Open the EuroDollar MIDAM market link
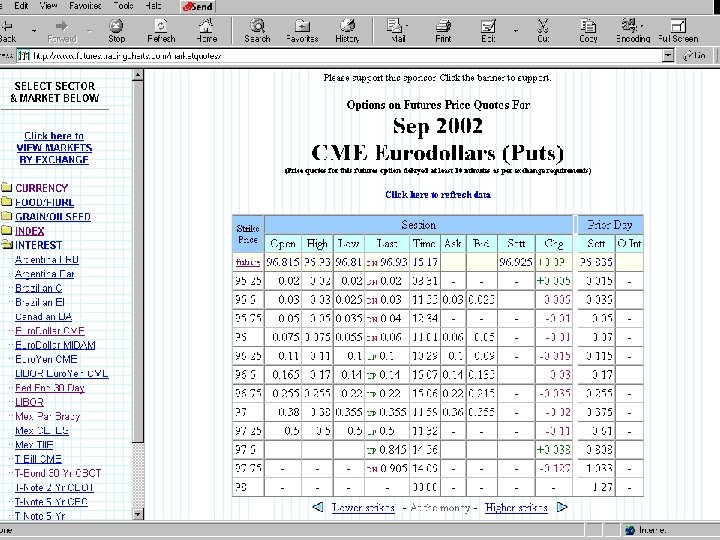Image resolution: width=720 pixels, height=540 pixels. pyautogui.click(x=55, y=345)
